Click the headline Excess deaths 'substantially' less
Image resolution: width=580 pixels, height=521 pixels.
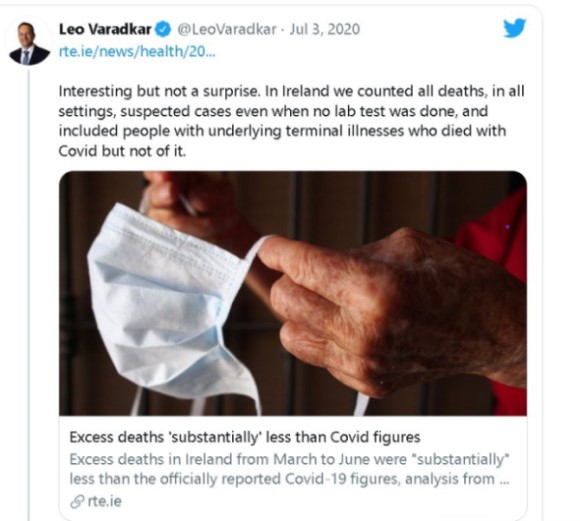[x=245, y=437]
